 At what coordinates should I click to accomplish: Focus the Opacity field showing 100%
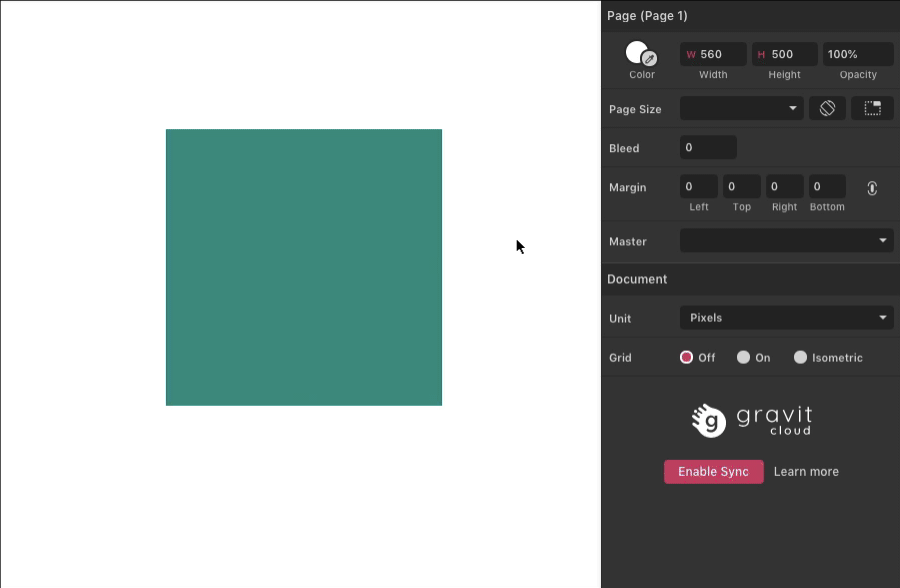click(857, 54)
